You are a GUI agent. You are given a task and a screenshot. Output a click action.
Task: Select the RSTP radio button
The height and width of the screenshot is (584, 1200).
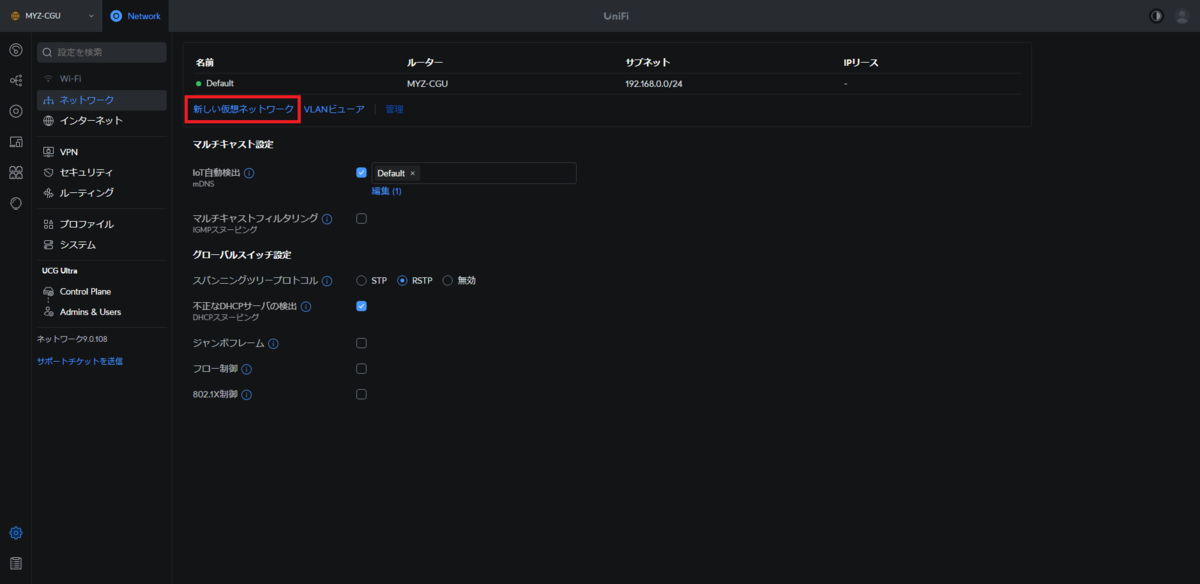point(402,281)
